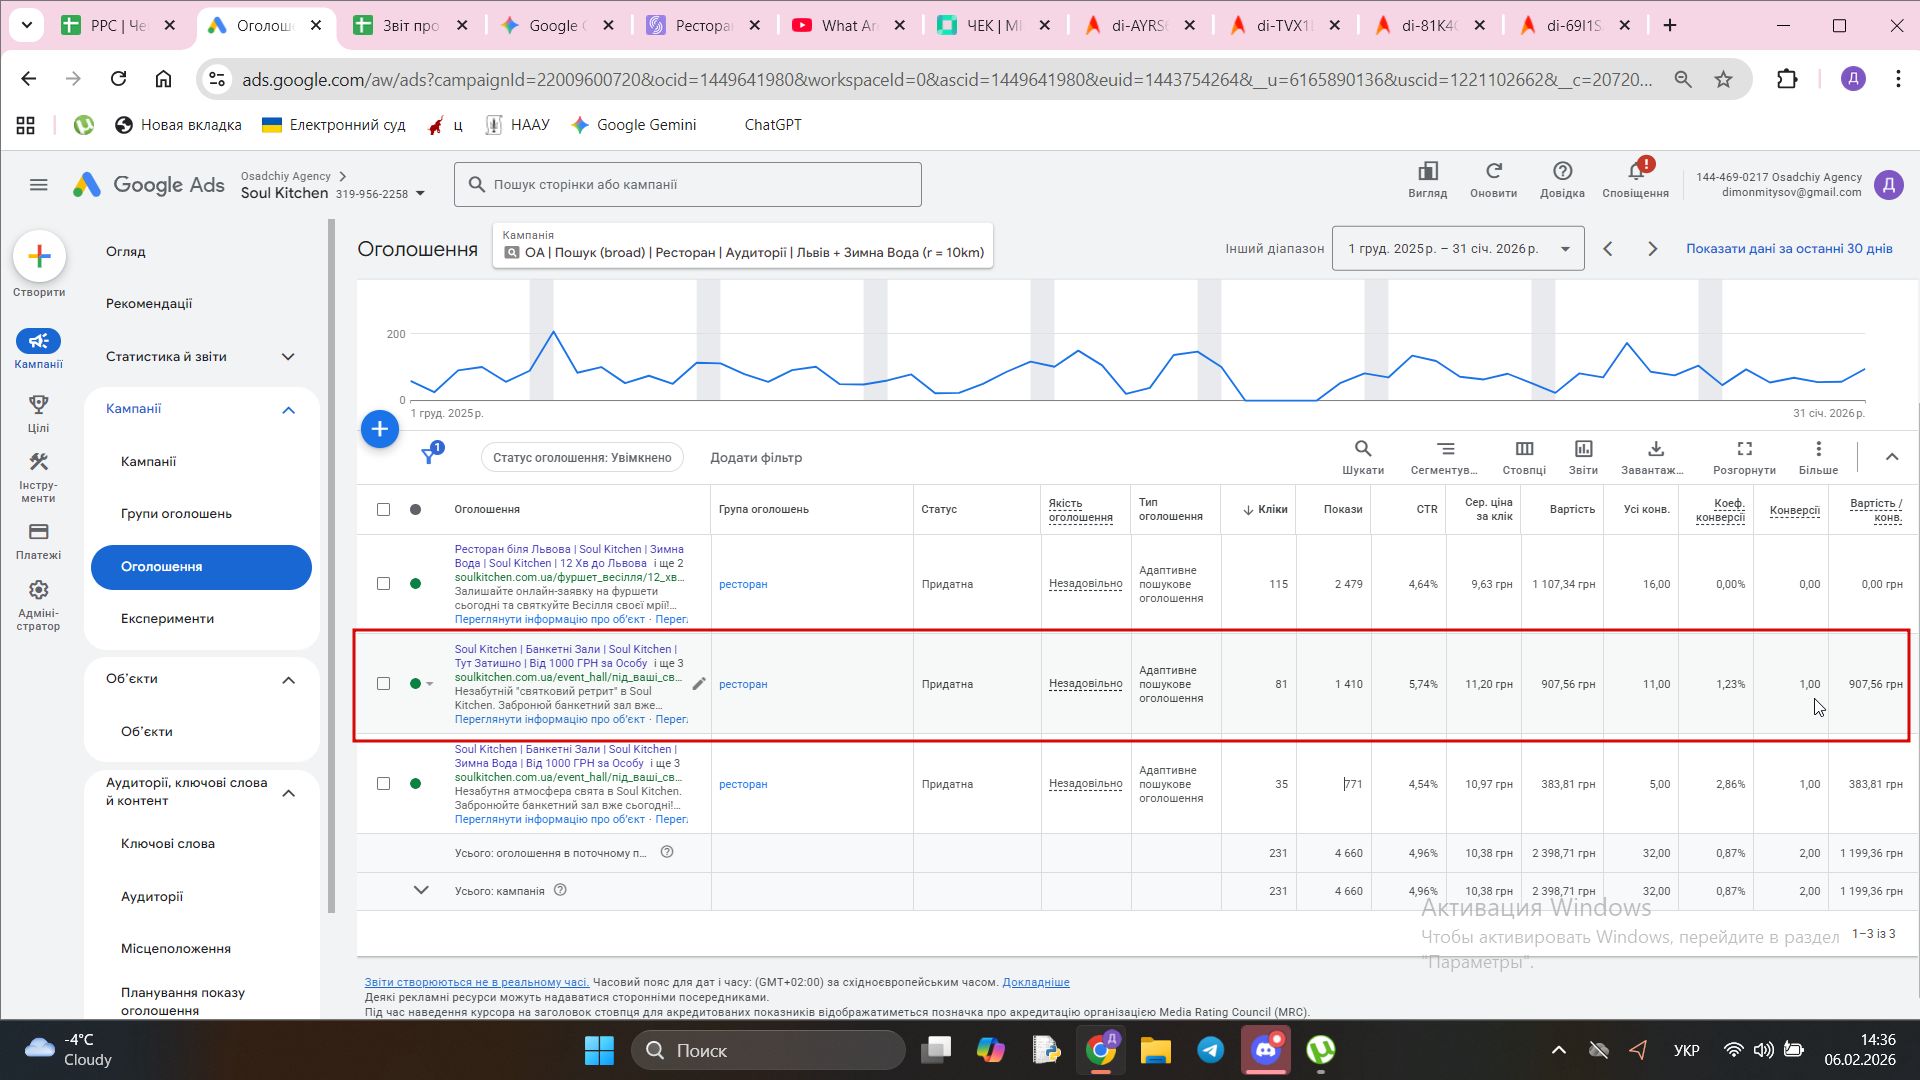Click Show last 30 days data link

pyautogui.click(x=1788, y=249)
